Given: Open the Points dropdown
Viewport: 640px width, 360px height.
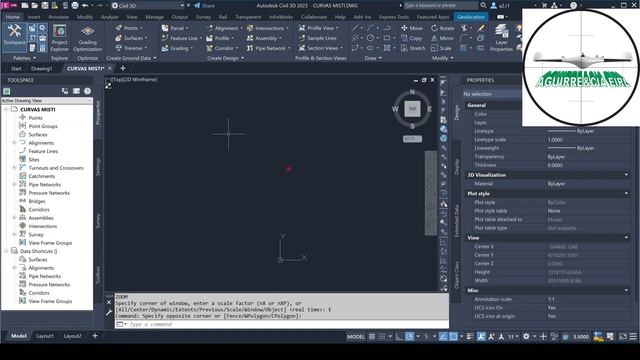Looking at the screenshot, I should (x=129, y=28).
